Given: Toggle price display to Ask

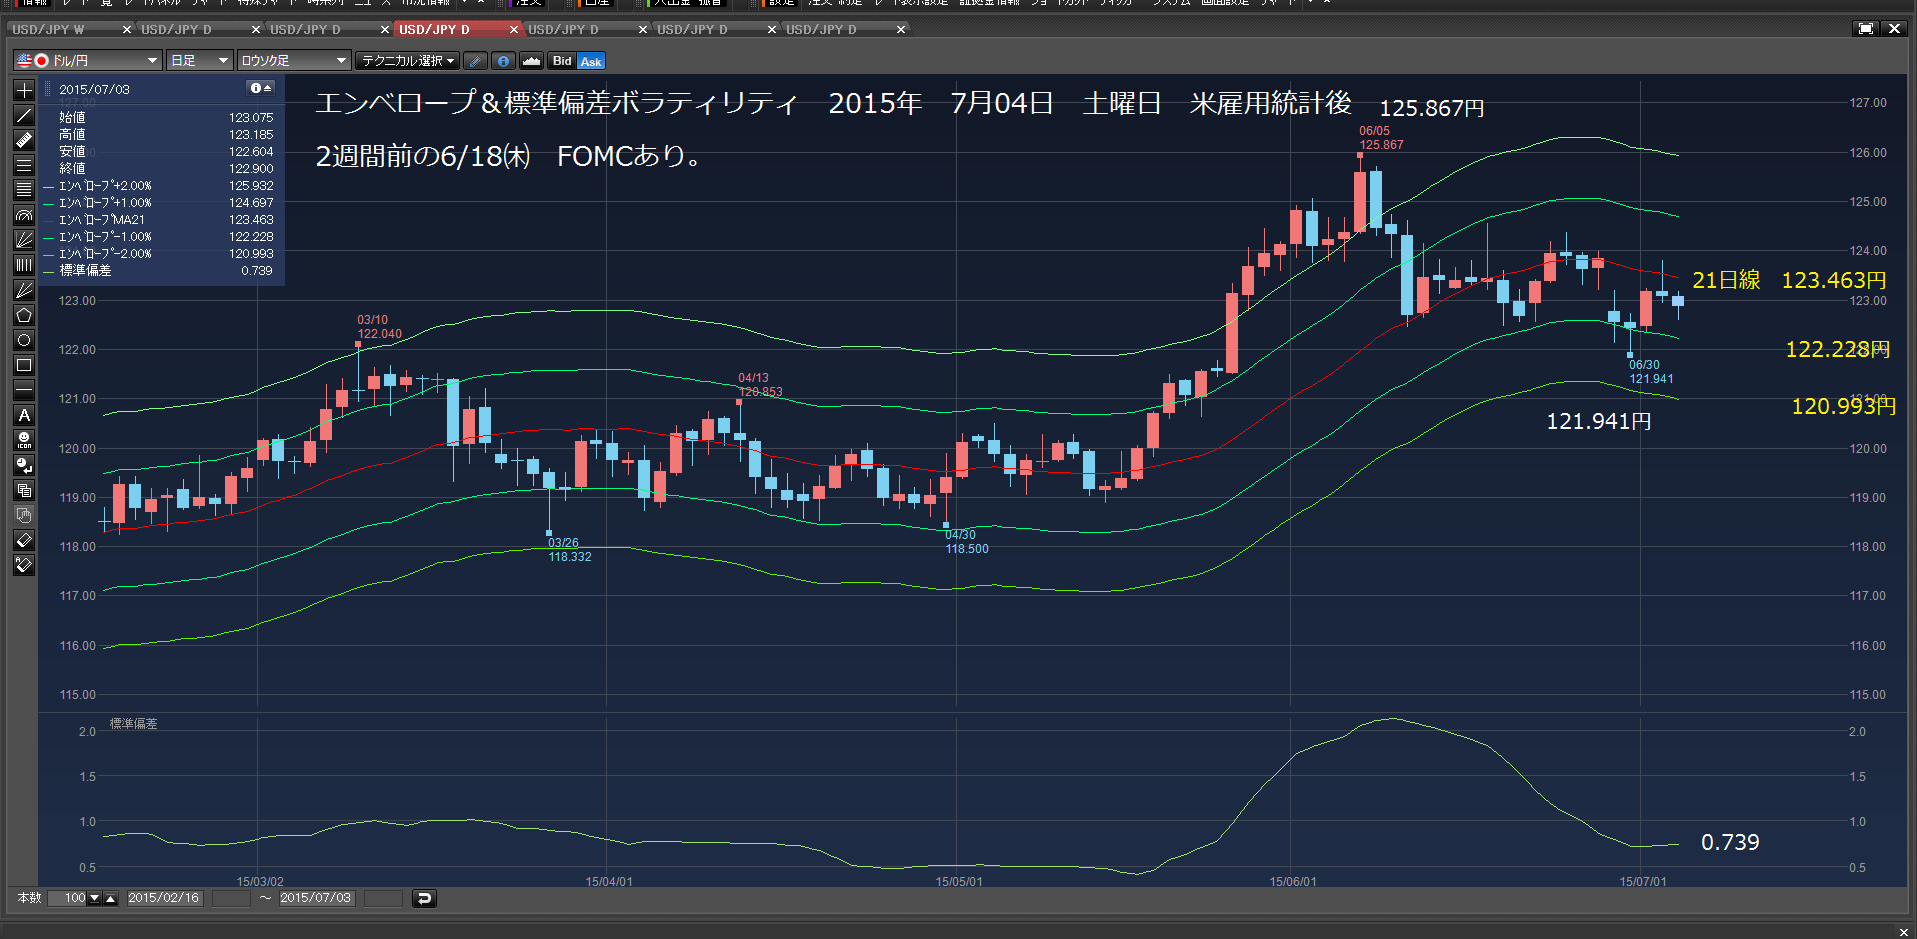Looking at the screenshot, I should coord(591,61).
